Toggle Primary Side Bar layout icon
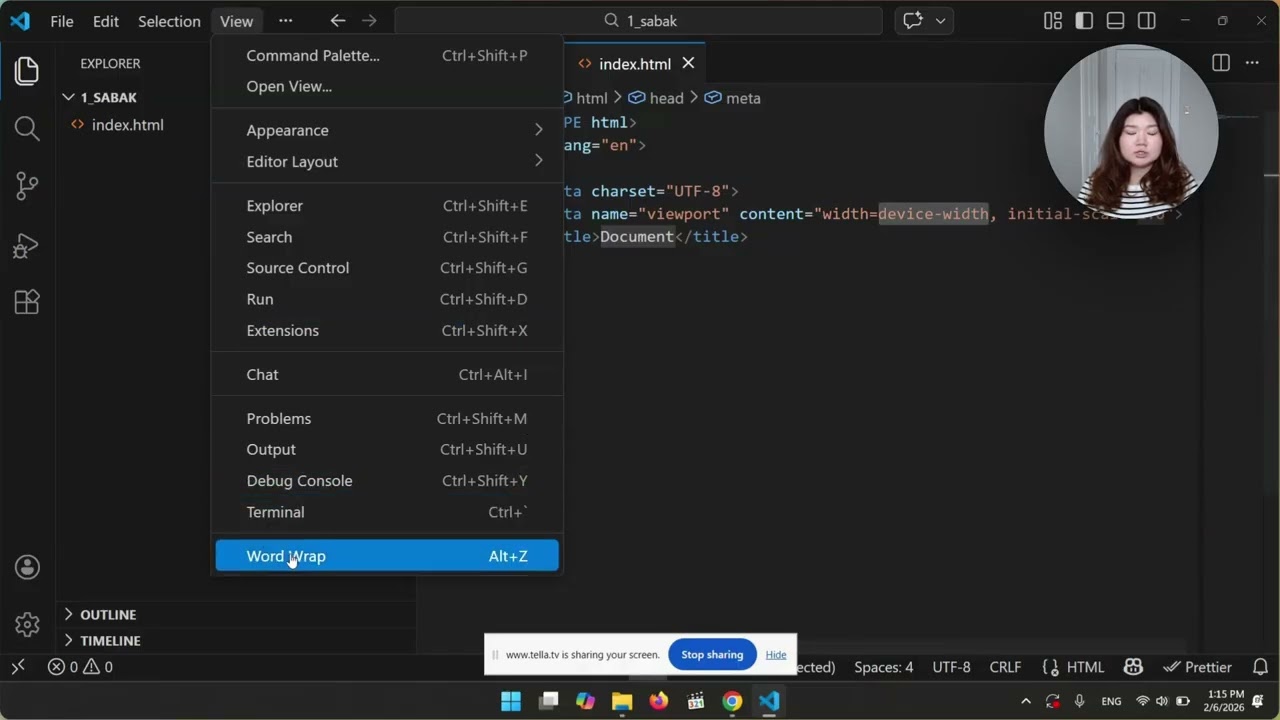Screen dimensions: 1280x720 [x=1084, y=21]
